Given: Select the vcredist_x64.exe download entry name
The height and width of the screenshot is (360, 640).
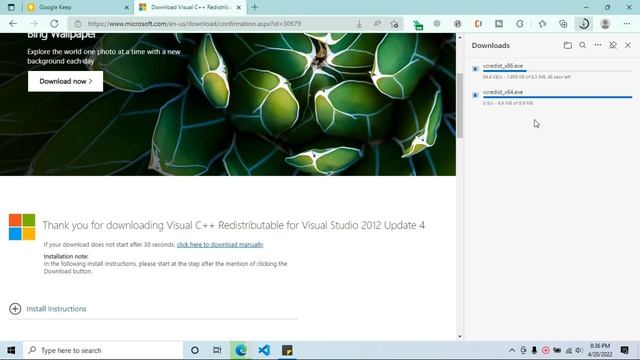Looking at the screenshot, I should (x=503, y=92).
